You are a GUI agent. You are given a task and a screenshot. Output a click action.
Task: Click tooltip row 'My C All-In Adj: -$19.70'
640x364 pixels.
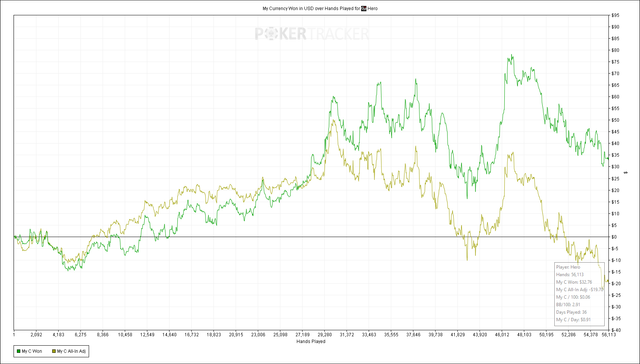(x=579, y=290)
